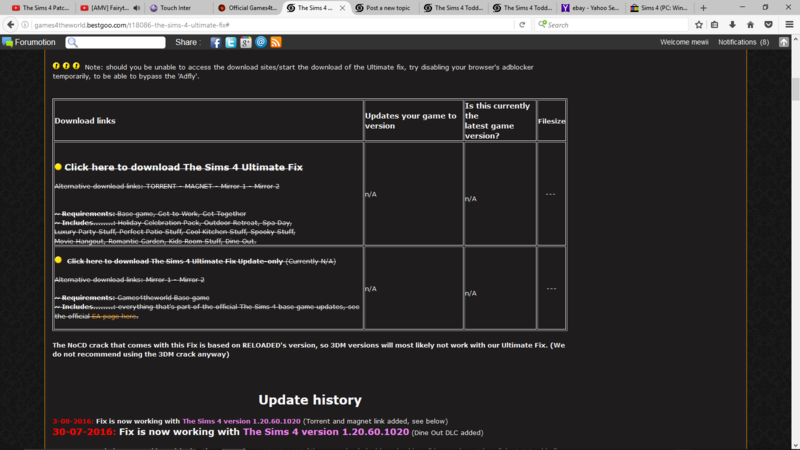The height and width of the screenshot is (450, 800).
Task: Show site information icon in address bar
Action: [x=25, y=24]
